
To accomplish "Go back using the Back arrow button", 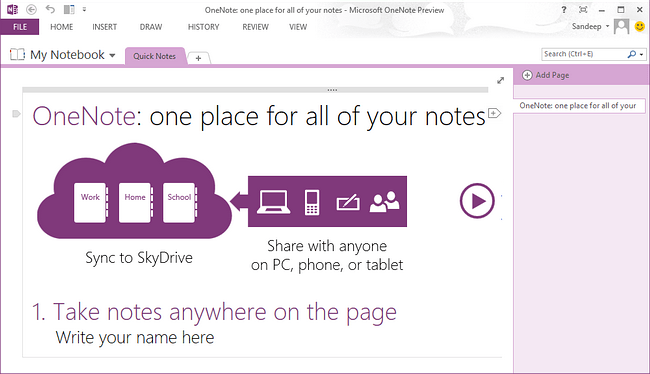I will pos(32,9).
